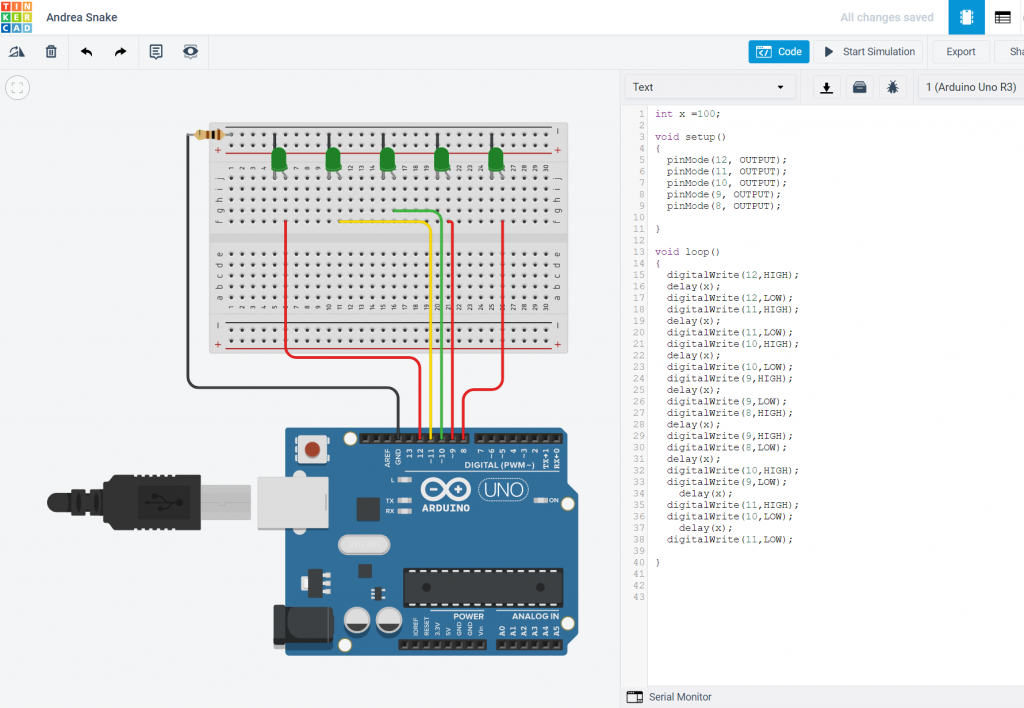Switch to circuit view icon
Screen dimensions: 1024x708
click(966, 17)
